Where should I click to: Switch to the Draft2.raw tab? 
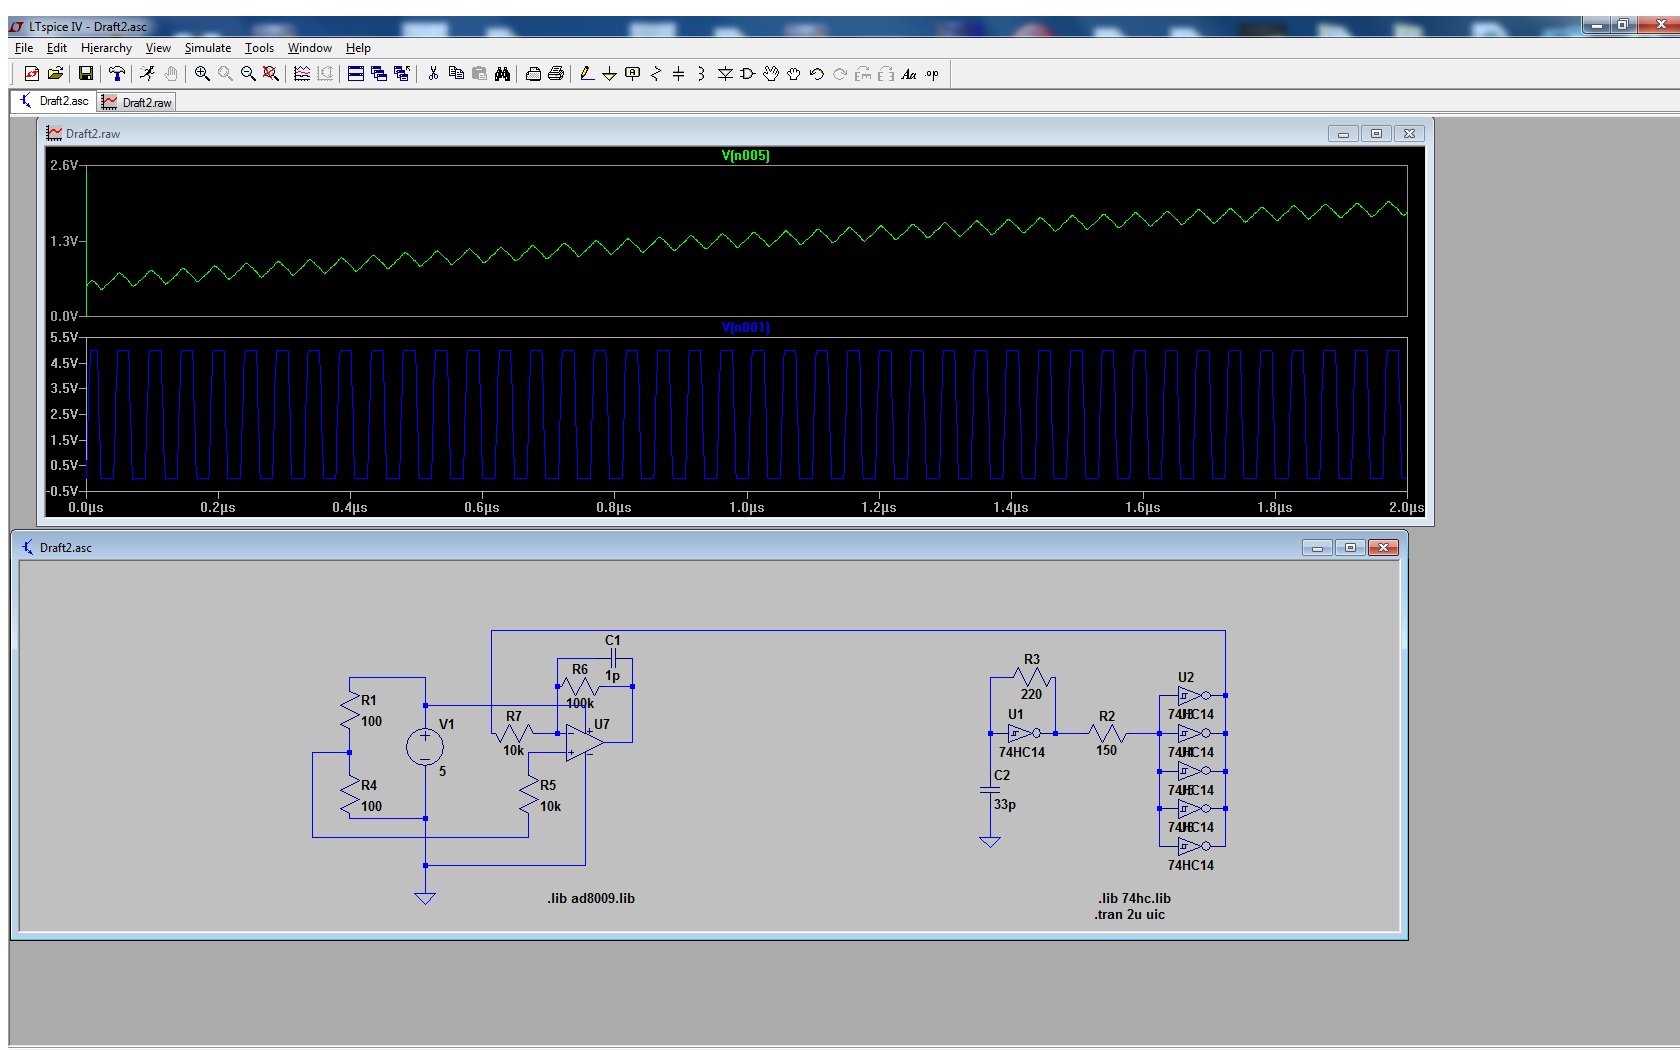click(138, 102)
